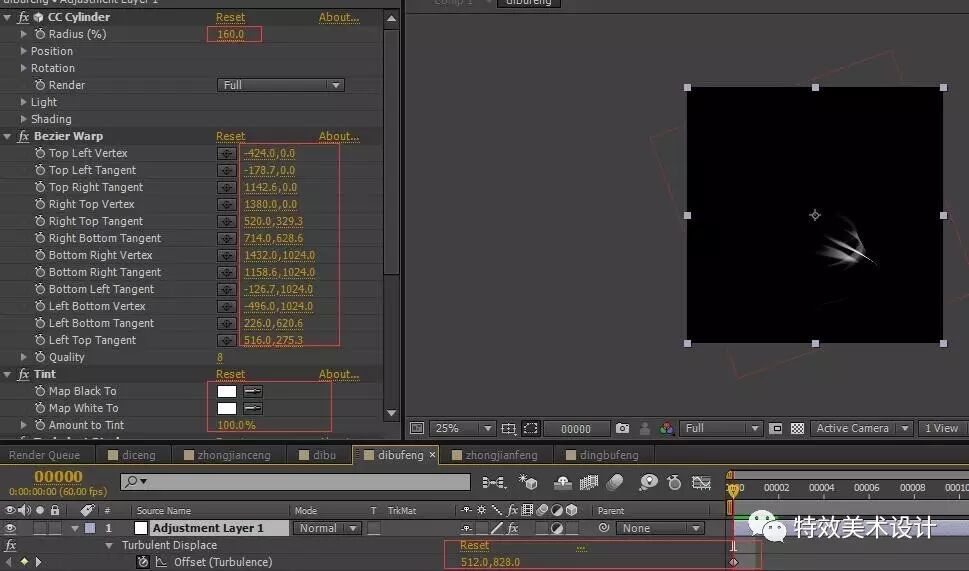The height and width of the screenshot is (571, 969).
Task: Take a snapshot with camera icon
Action: click(x=622, y=428)
